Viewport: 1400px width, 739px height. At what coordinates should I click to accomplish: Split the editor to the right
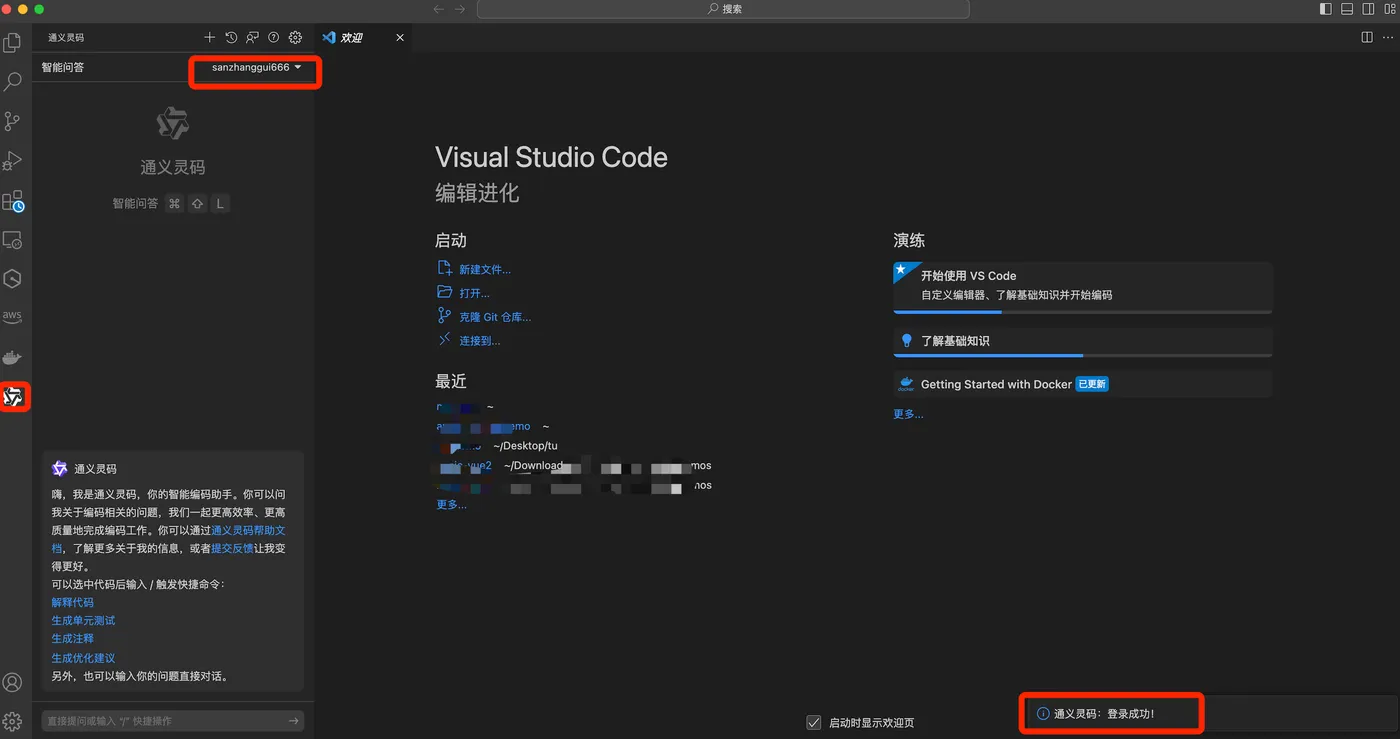1367,37
